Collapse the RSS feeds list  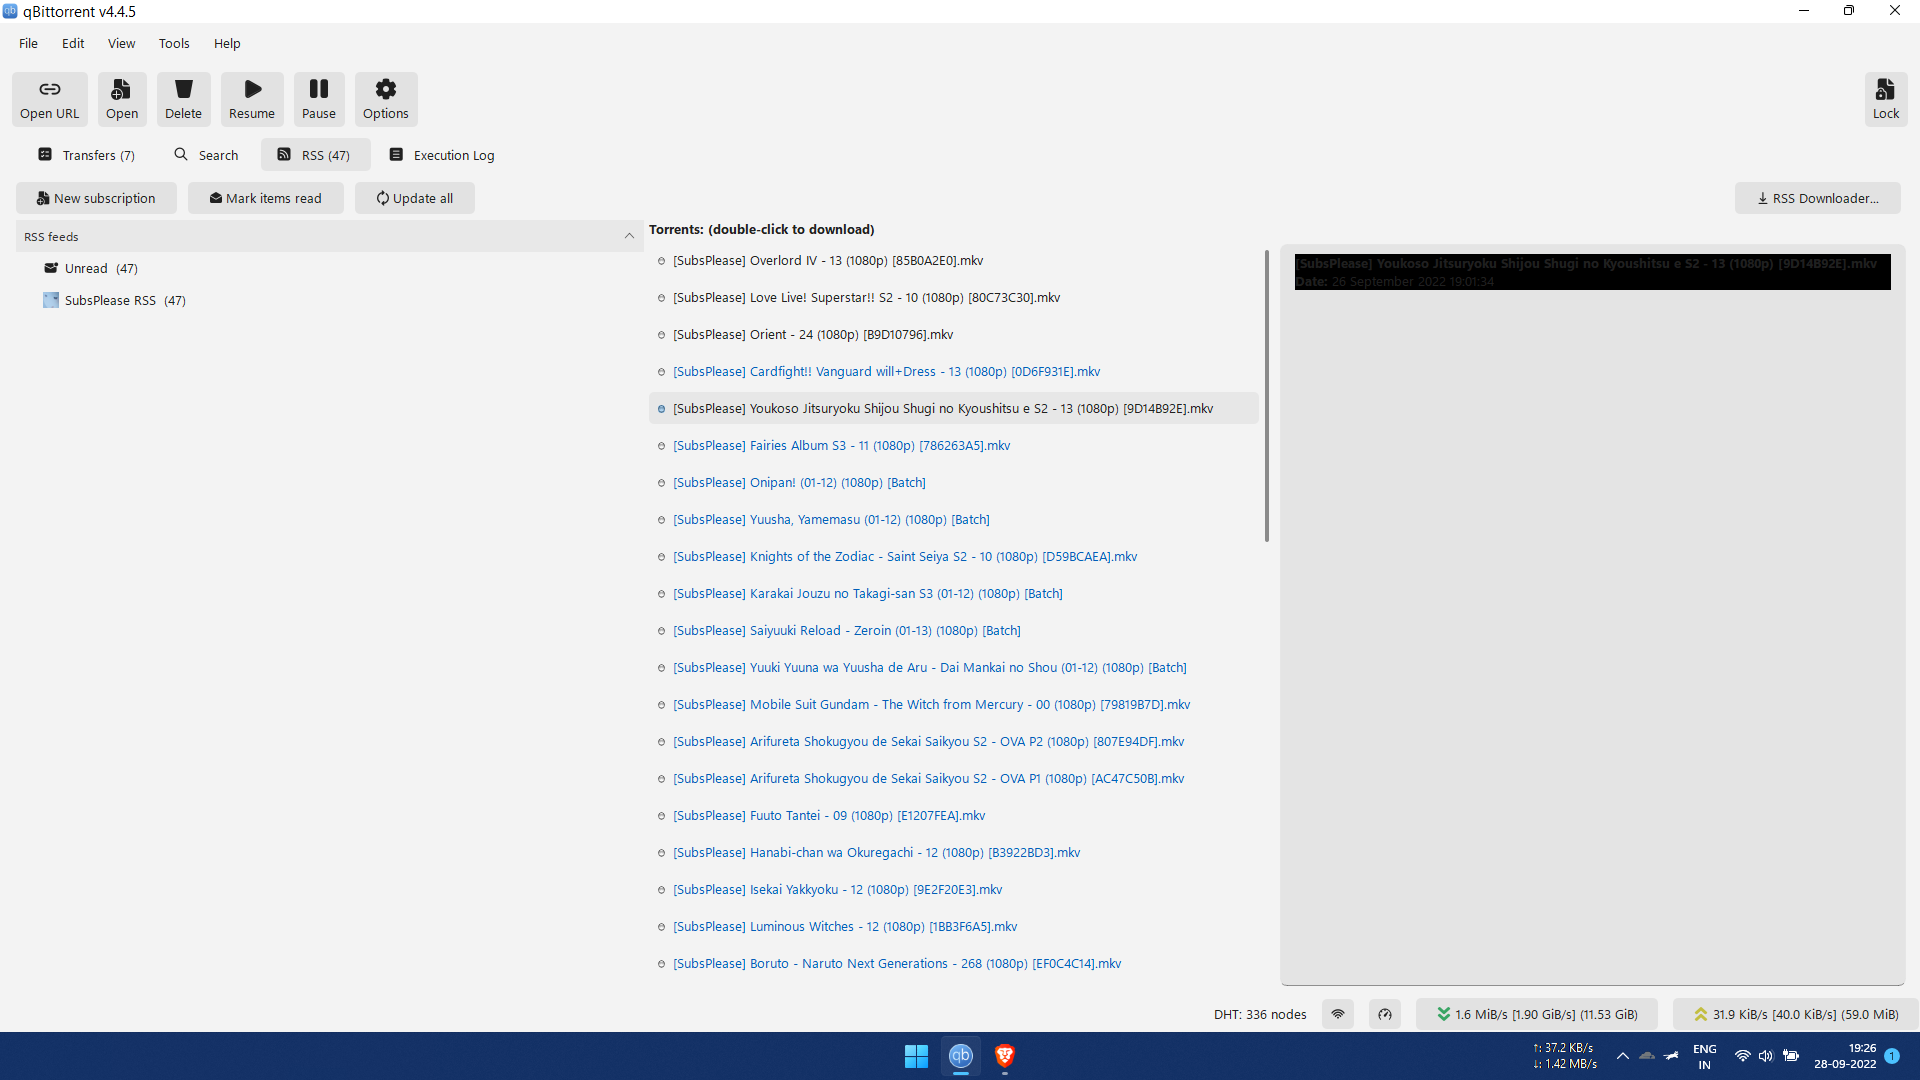pos(629,236)
